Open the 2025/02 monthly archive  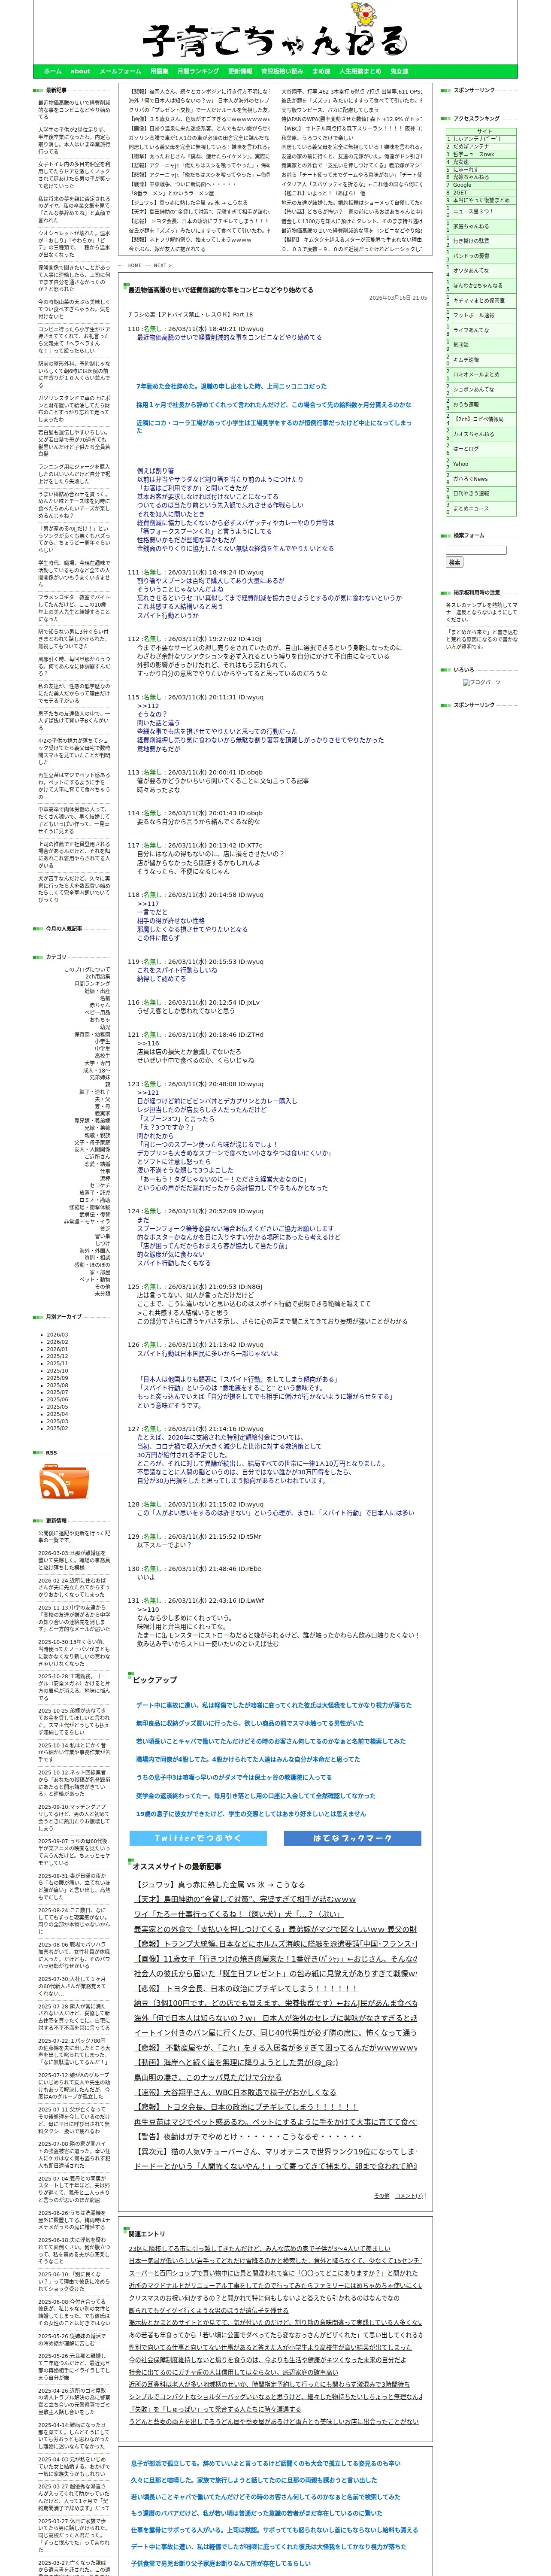(x=57, y=1428)
